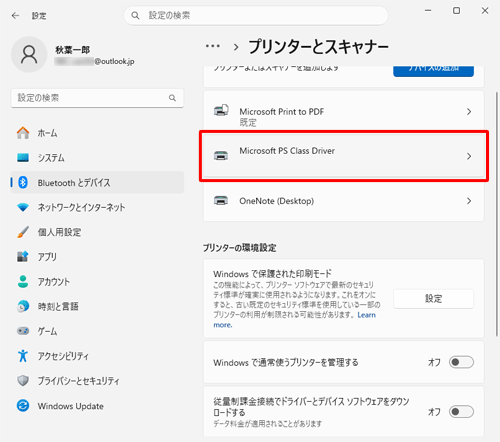500x442 pixels.
Task: Open the ネットワークとインターネット wifi icon
Action: (23, 207)
